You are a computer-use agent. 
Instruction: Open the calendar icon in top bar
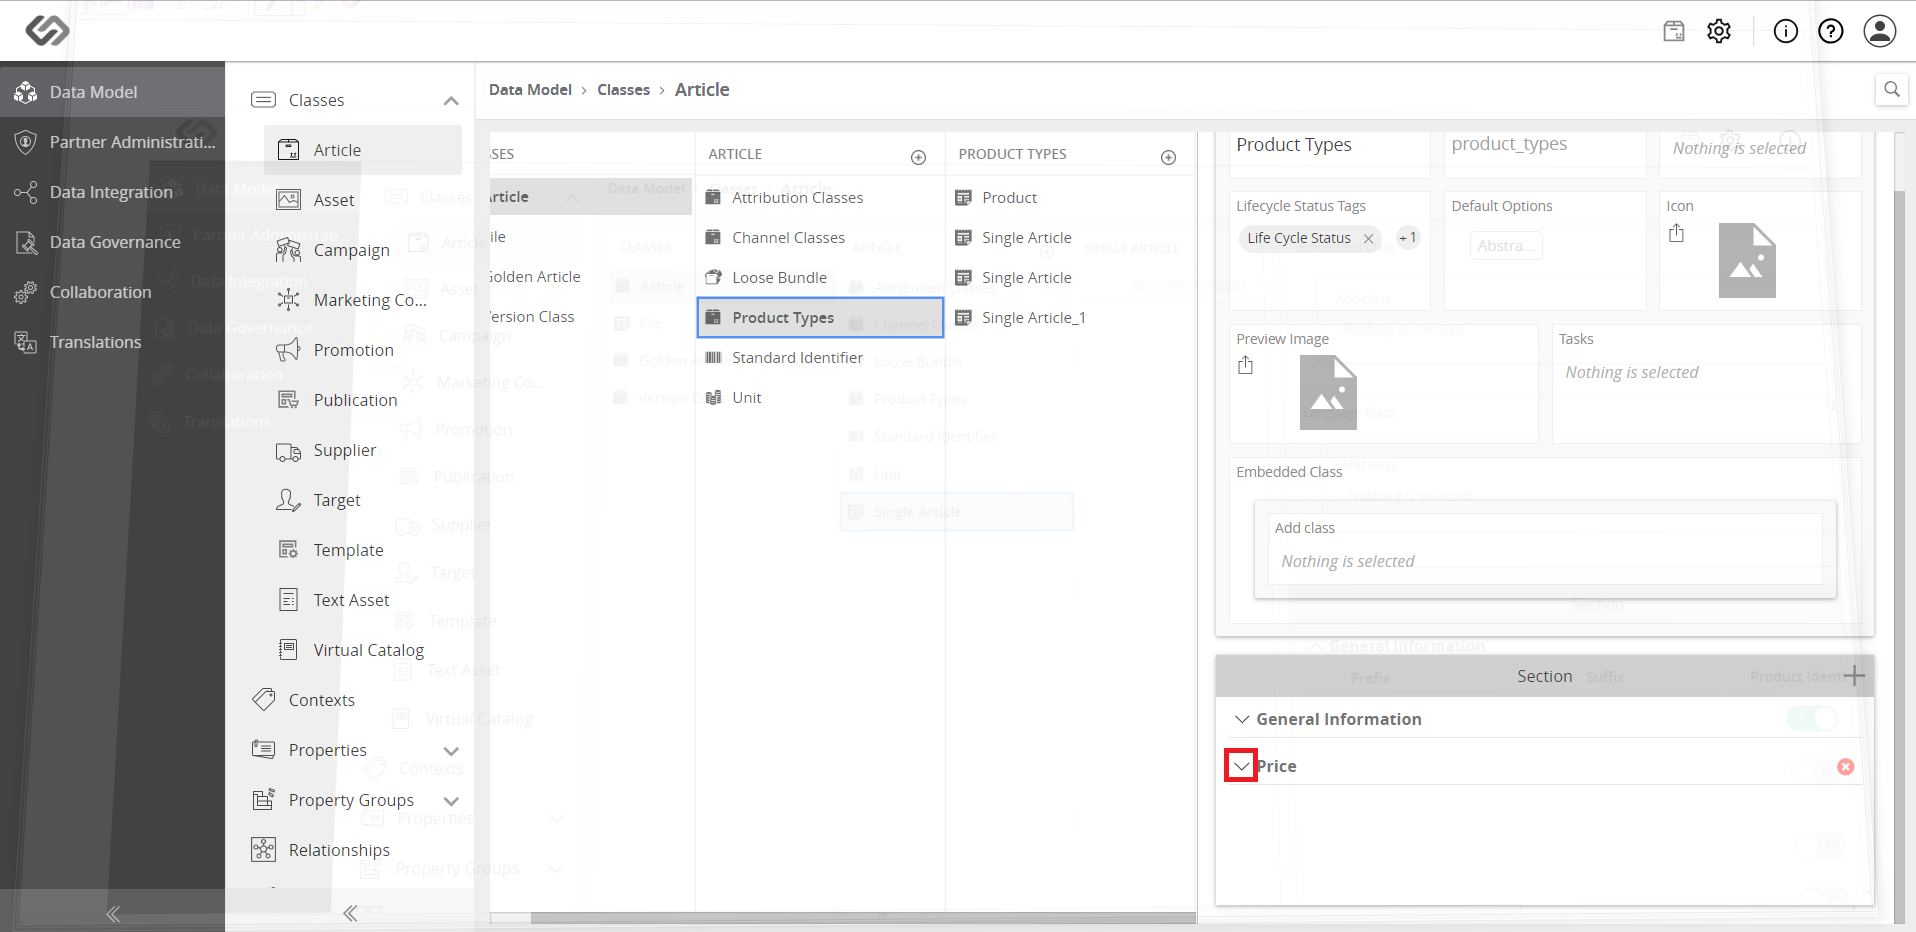(1674, 31)
